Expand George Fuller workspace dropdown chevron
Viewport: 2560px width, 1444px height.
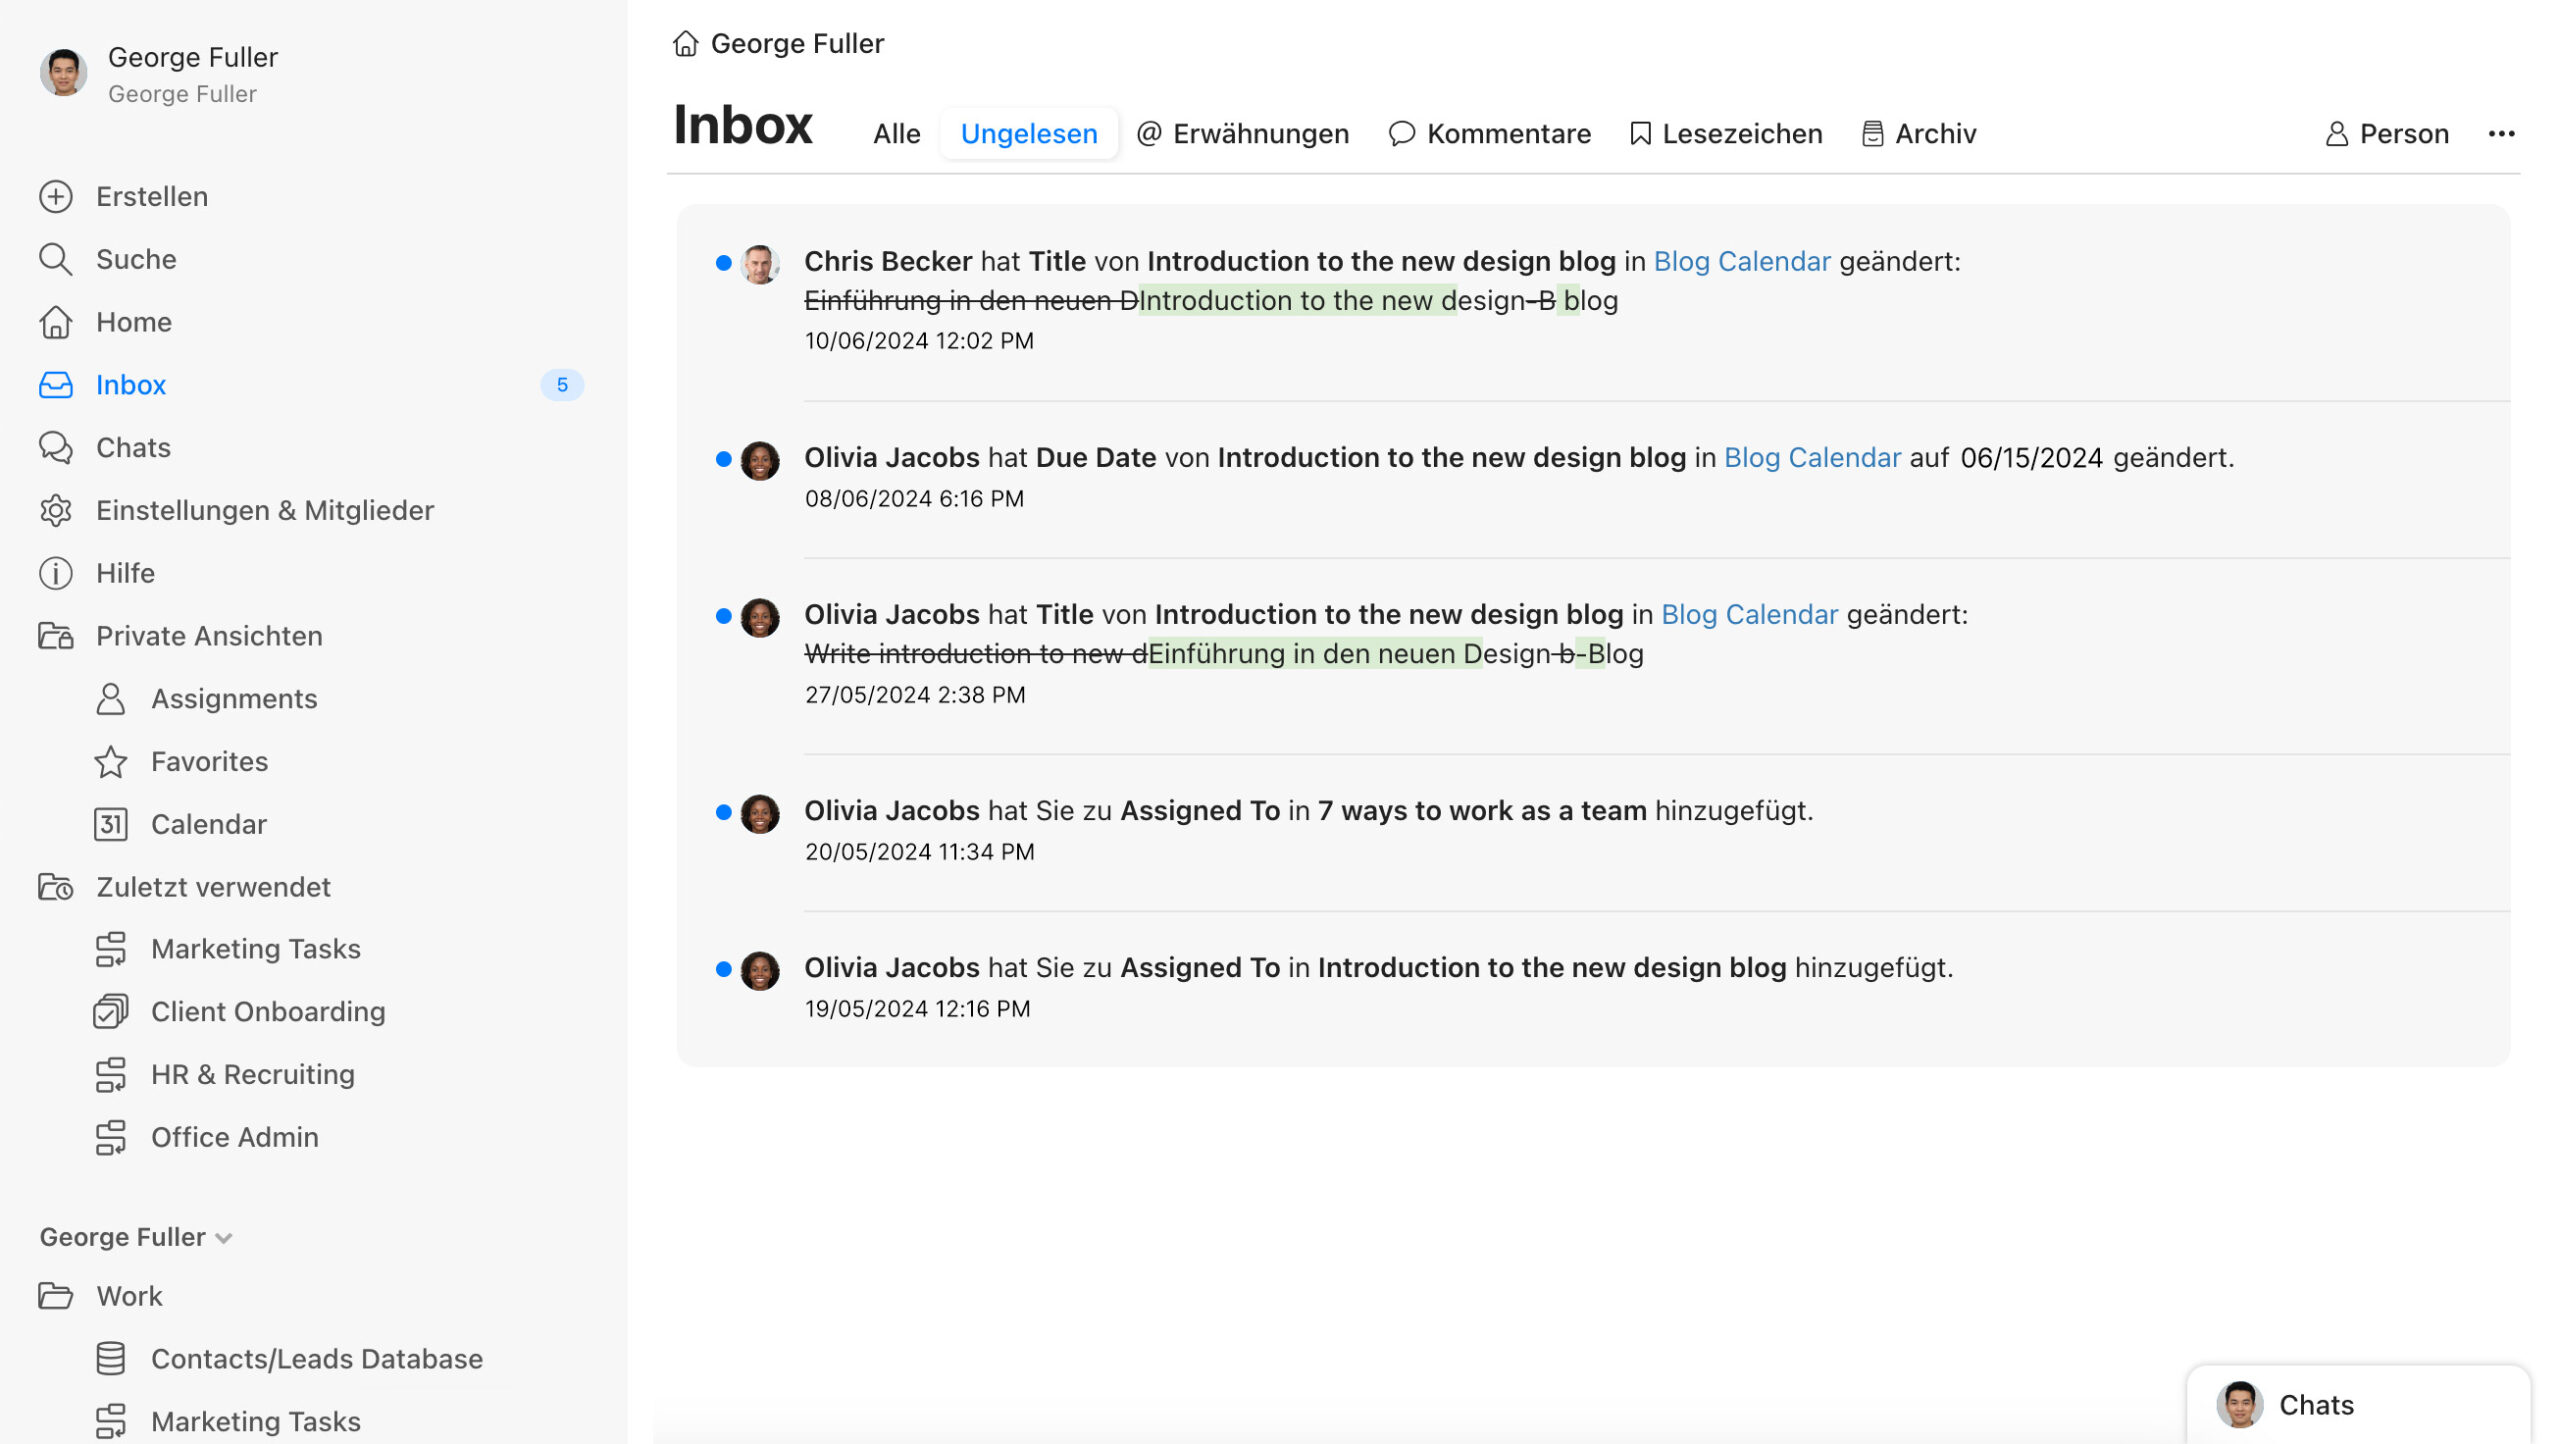click(224, 1238)
